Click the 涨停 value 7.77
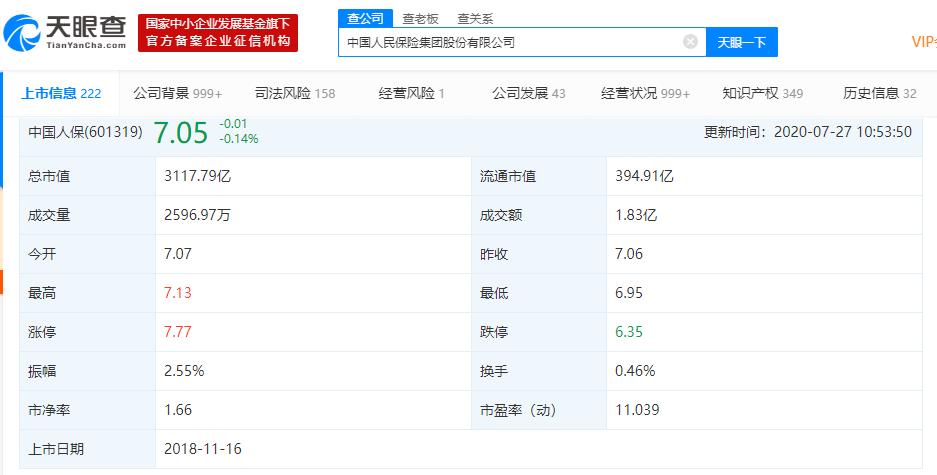 coord(177,332)
